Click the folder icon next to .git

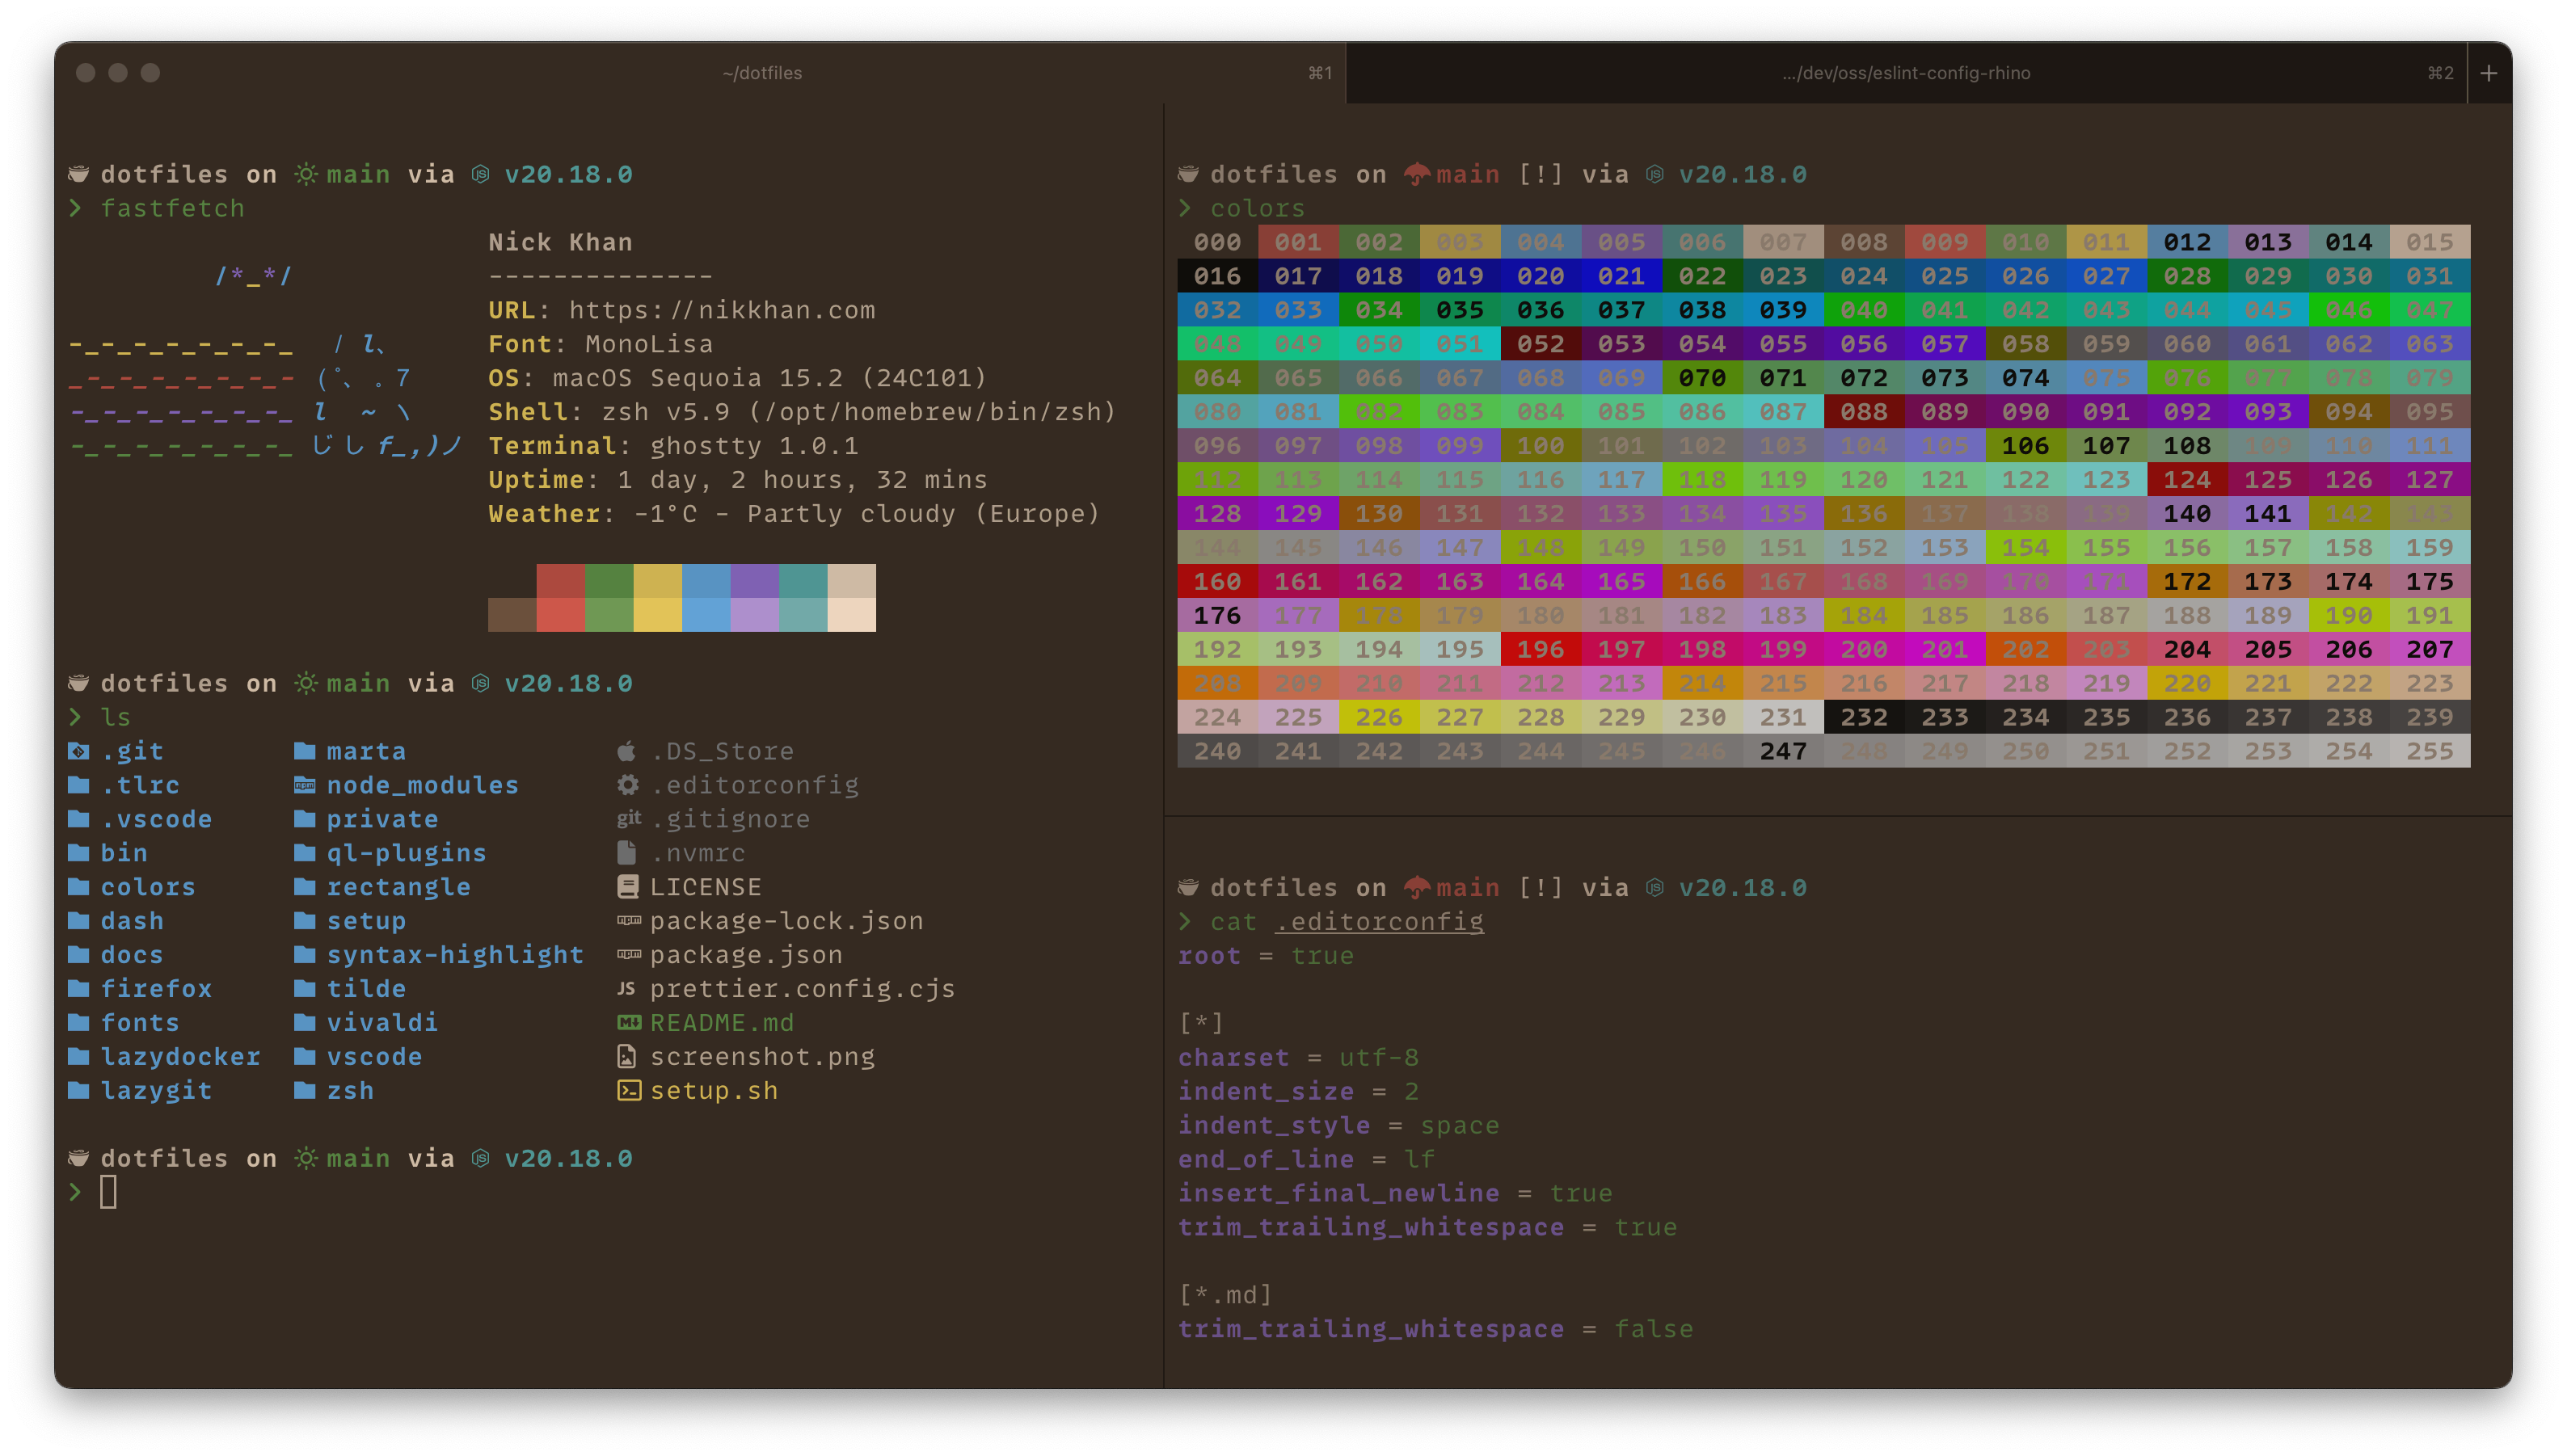coord(79,751)
